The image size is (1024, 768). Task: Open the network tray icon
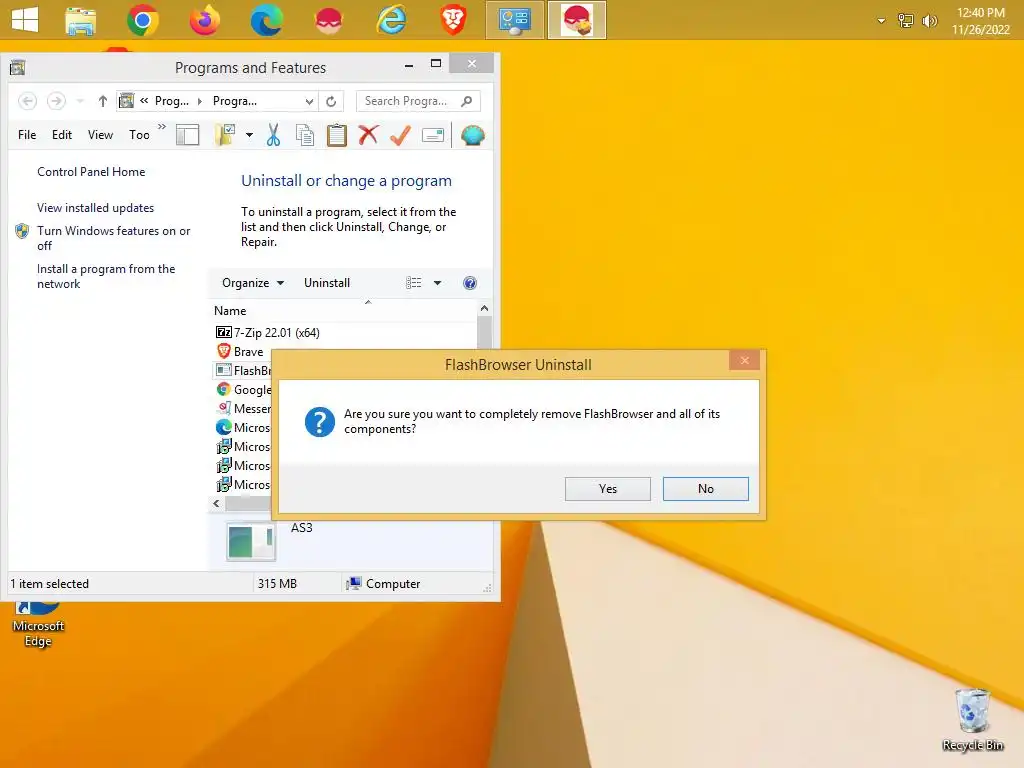tap(906, 21)
